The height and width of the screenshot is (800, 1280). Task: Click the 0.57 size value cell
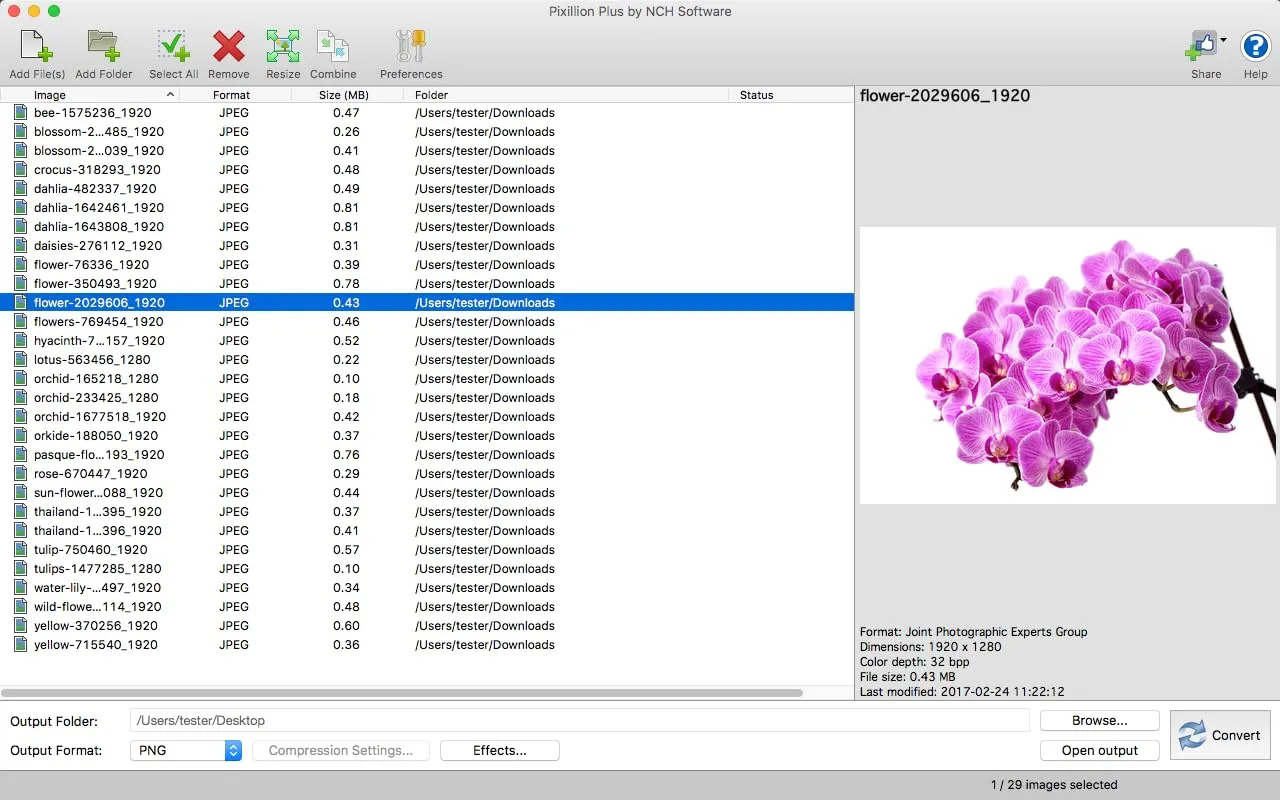[x=347, y=550]
